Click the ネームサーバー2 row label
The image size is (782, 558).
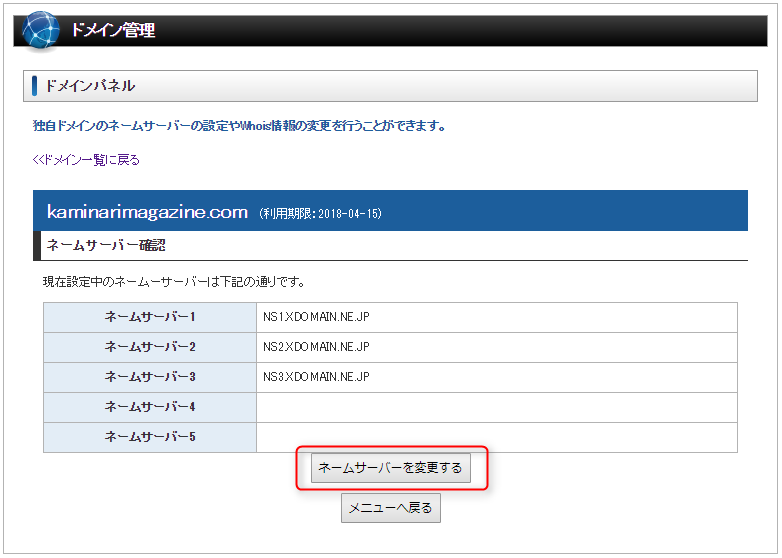point(150,347)
